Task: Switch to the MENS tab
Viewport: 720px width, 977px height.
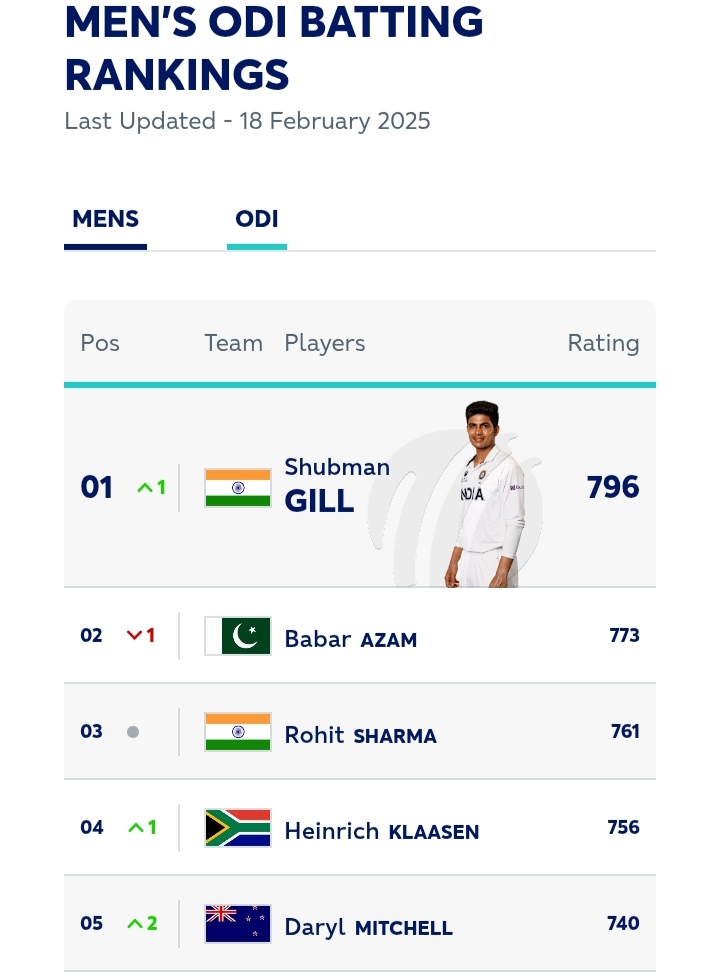Action: (x=105, y=219)
